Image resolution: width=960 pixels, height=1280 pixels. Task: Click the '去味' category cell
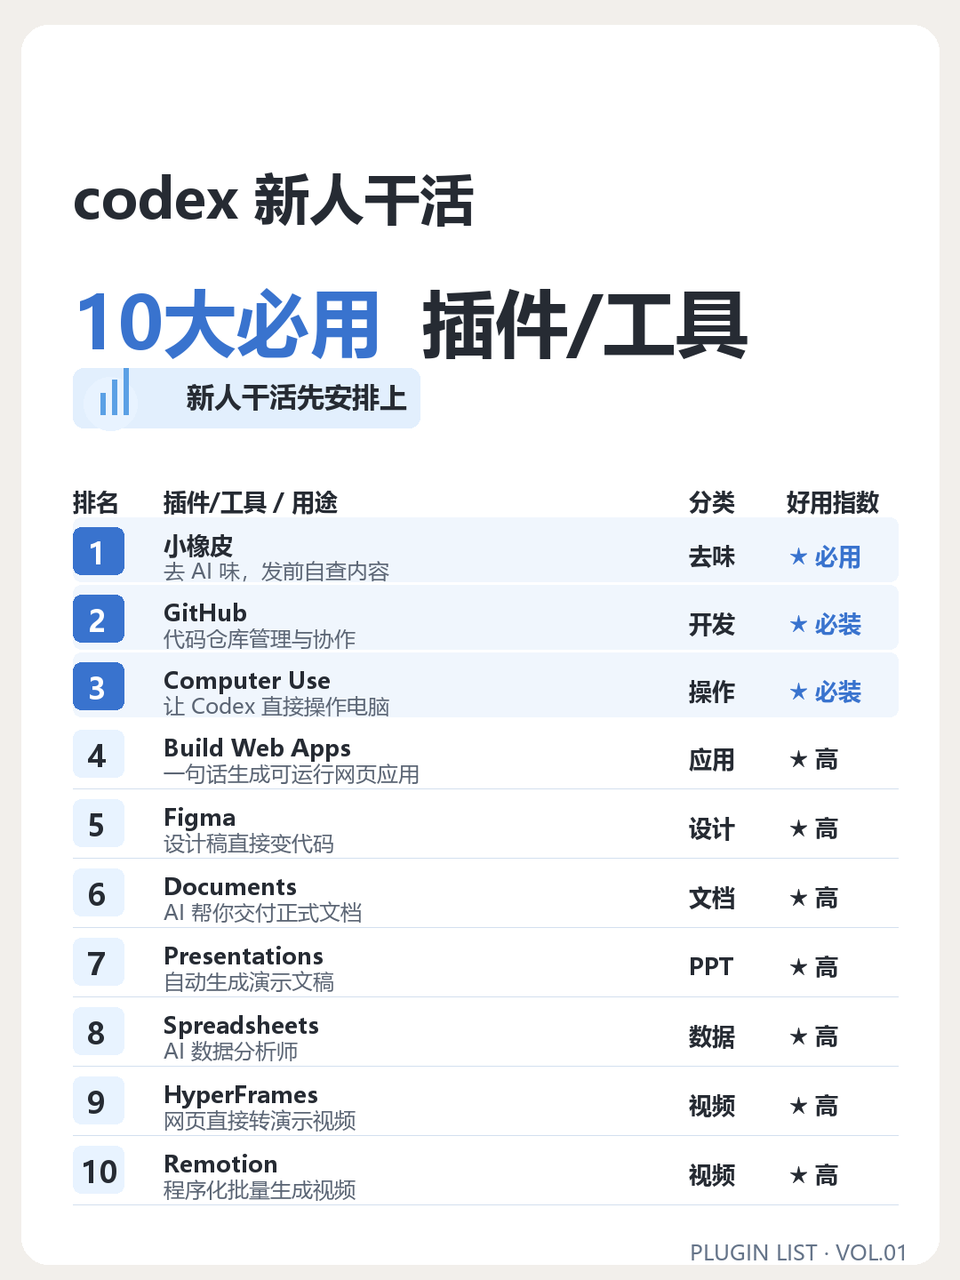[711, 557]
